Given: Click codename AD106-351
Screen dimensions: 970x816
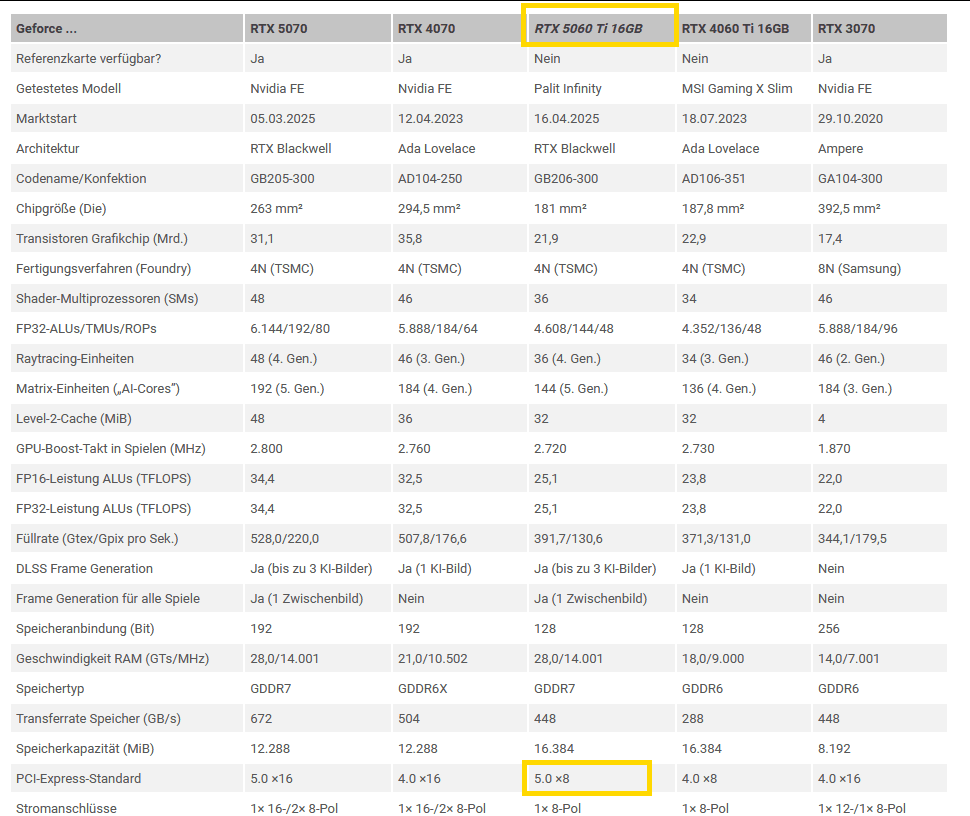Looking at the screenshot, I should pos(713,179).
